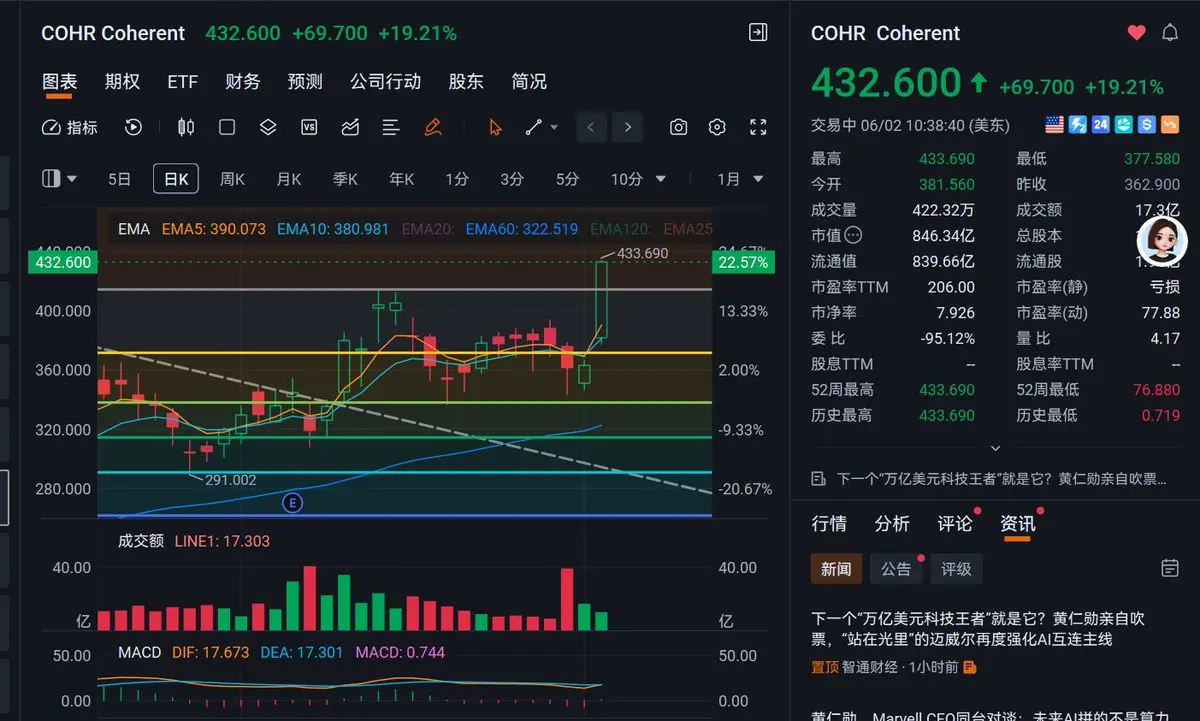Click the E earnings marker on chart

[x=293, y=503]
